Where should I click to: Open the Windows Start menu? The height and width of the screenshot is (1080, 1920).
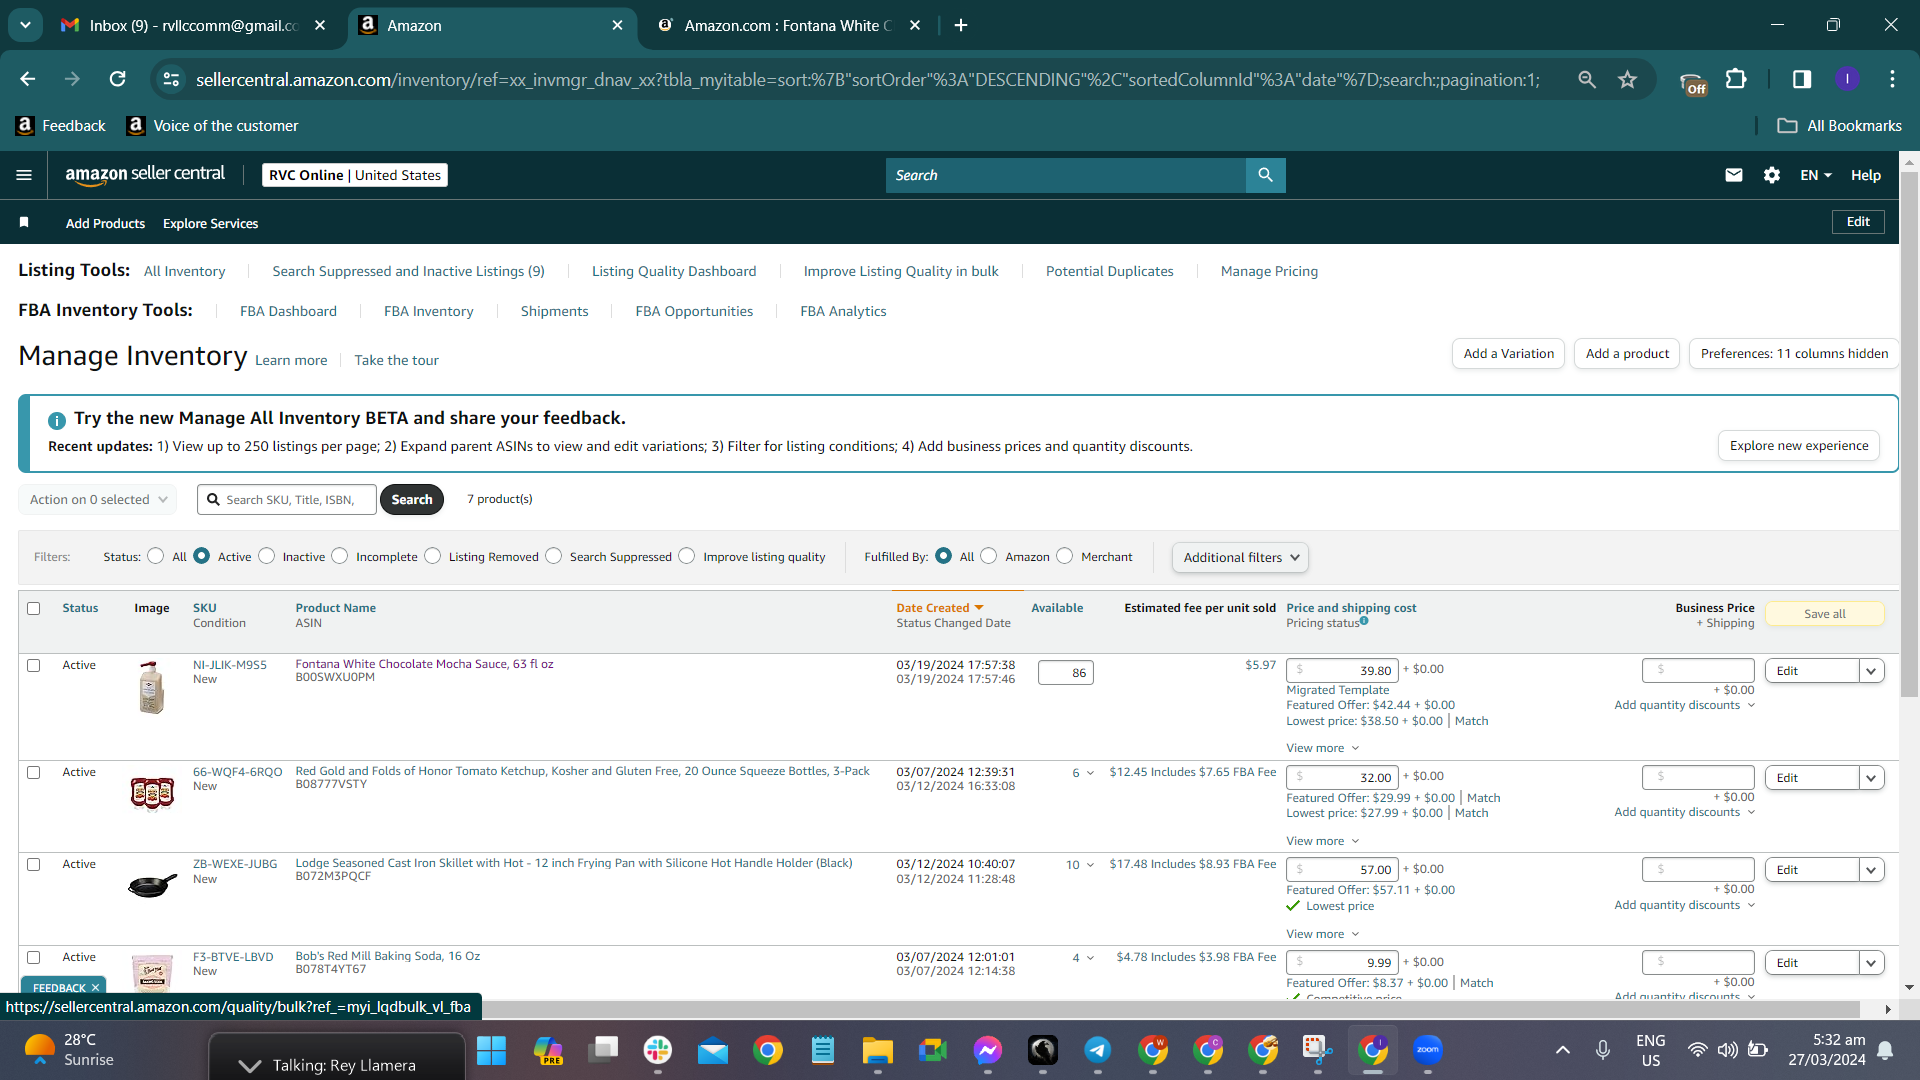point(491,1050)
